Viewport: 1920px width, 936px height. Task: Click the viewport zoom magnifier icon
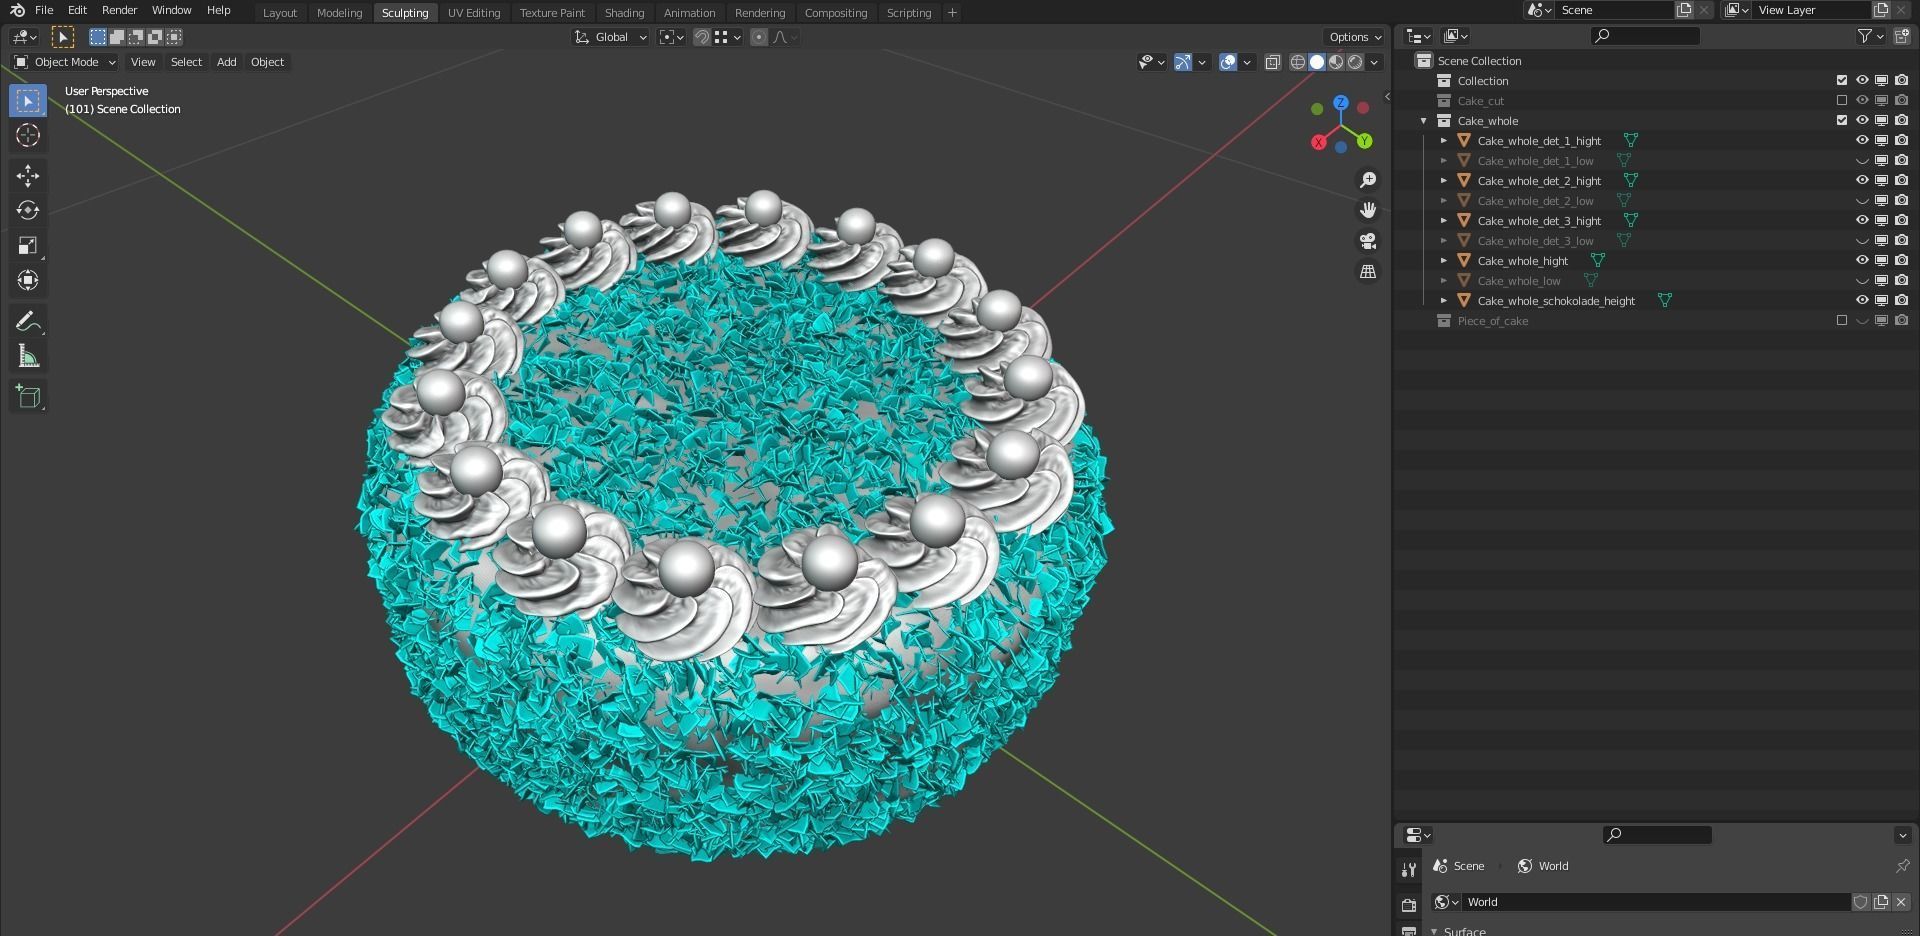1368,180
